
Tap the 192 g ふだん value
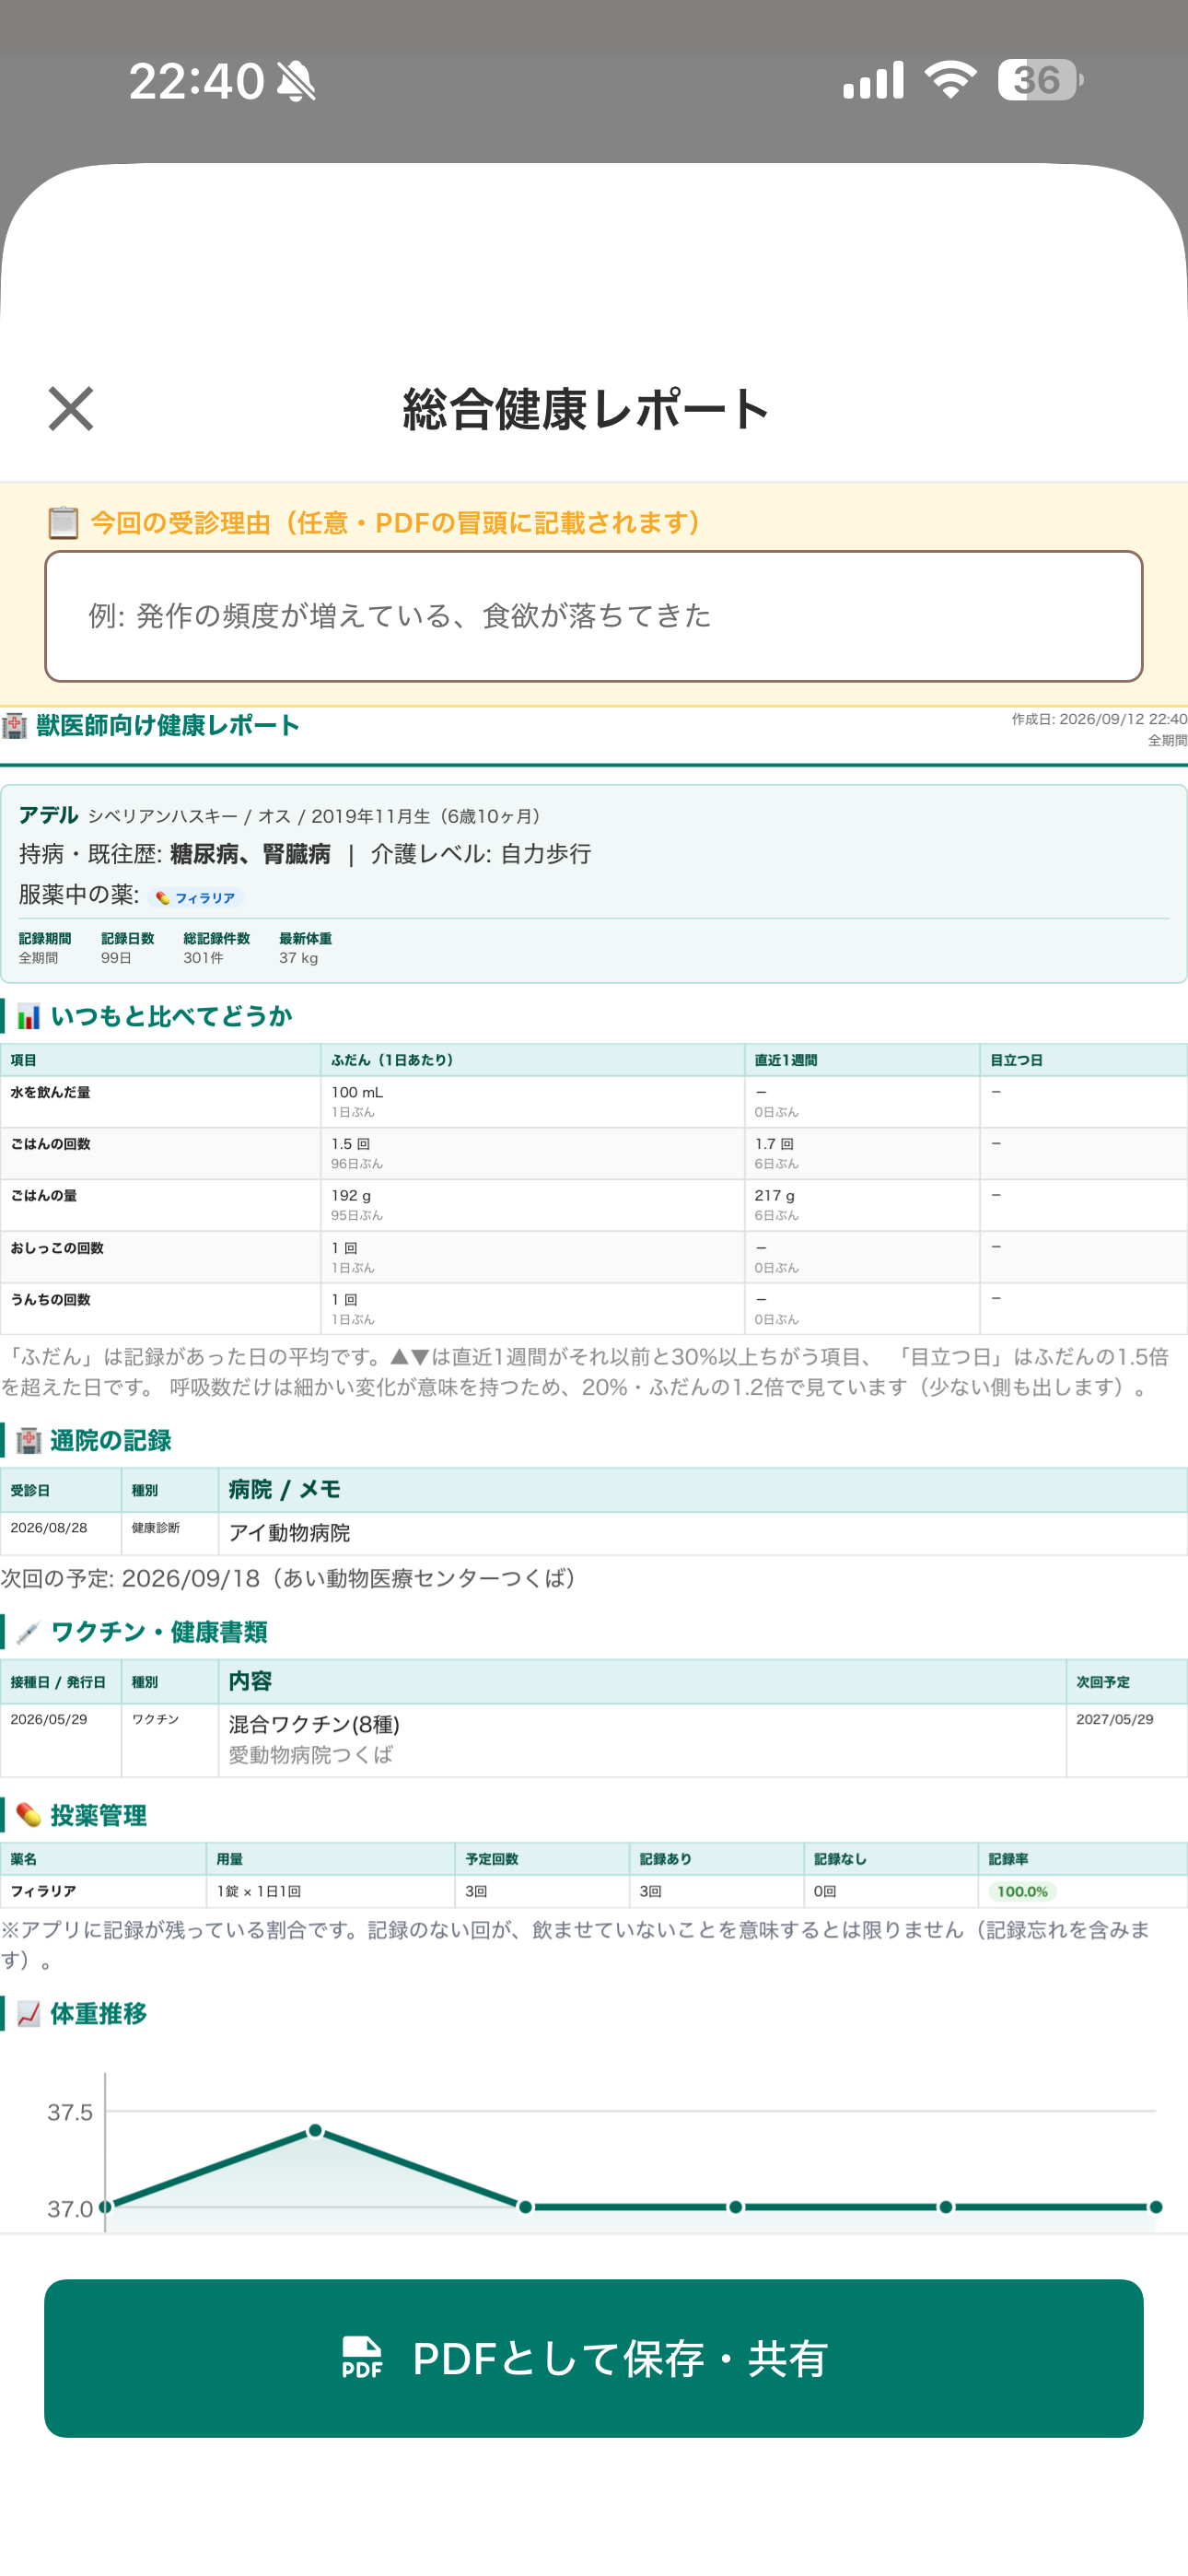351,1195
